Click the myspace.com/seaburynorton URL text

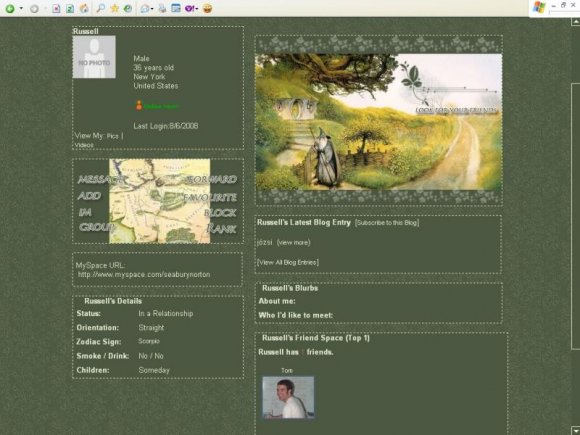(144, 274)
